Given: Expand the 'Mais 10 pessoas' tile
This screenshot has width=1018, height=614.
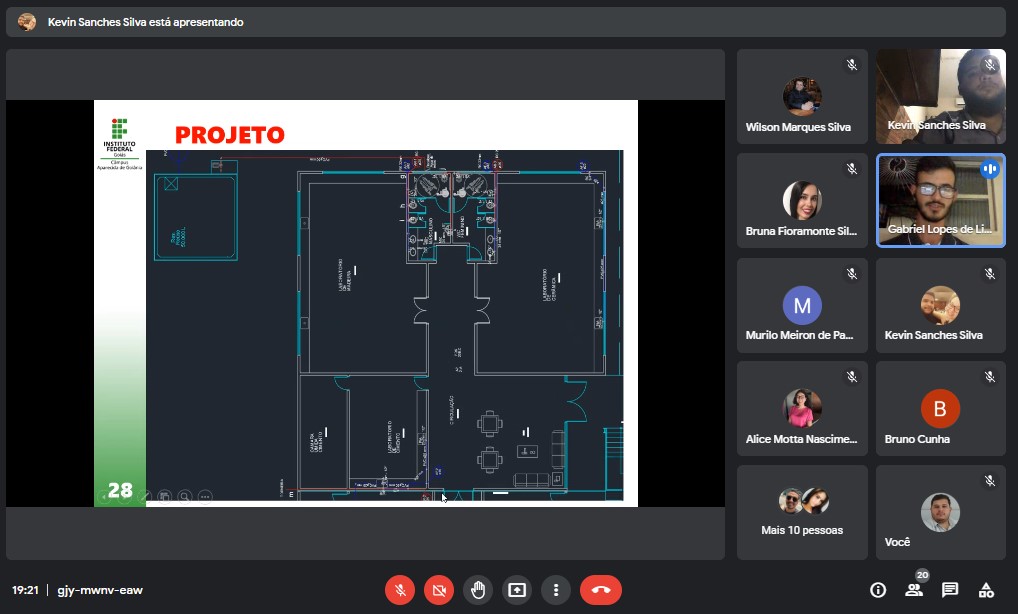Looking at the screenshot, I should click(802, 512).
